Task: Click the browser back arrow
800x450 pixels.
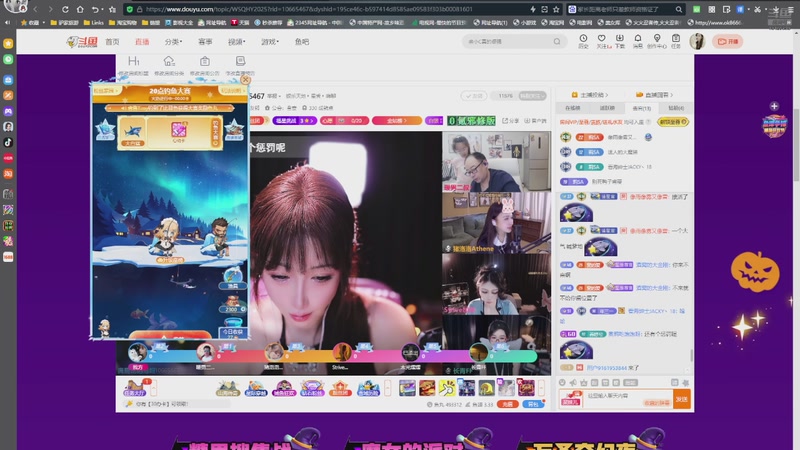Action: click(x=35, y=9)
